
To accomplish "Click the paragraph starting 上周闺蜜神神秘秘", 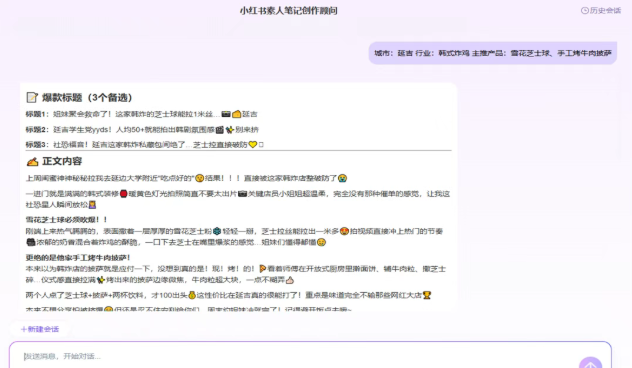I will [186, 178].
